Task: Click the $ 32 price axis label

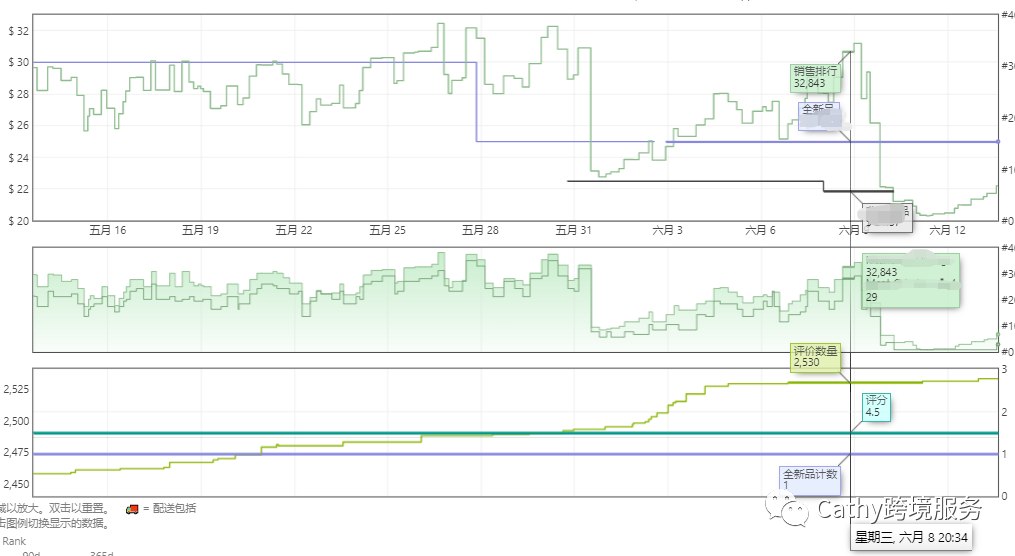Action: [19, 30]
